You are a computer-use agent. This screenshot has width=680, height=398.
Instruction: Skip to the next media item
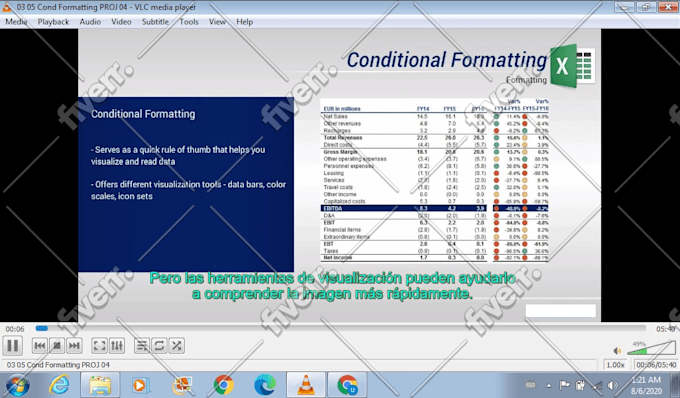74,346
